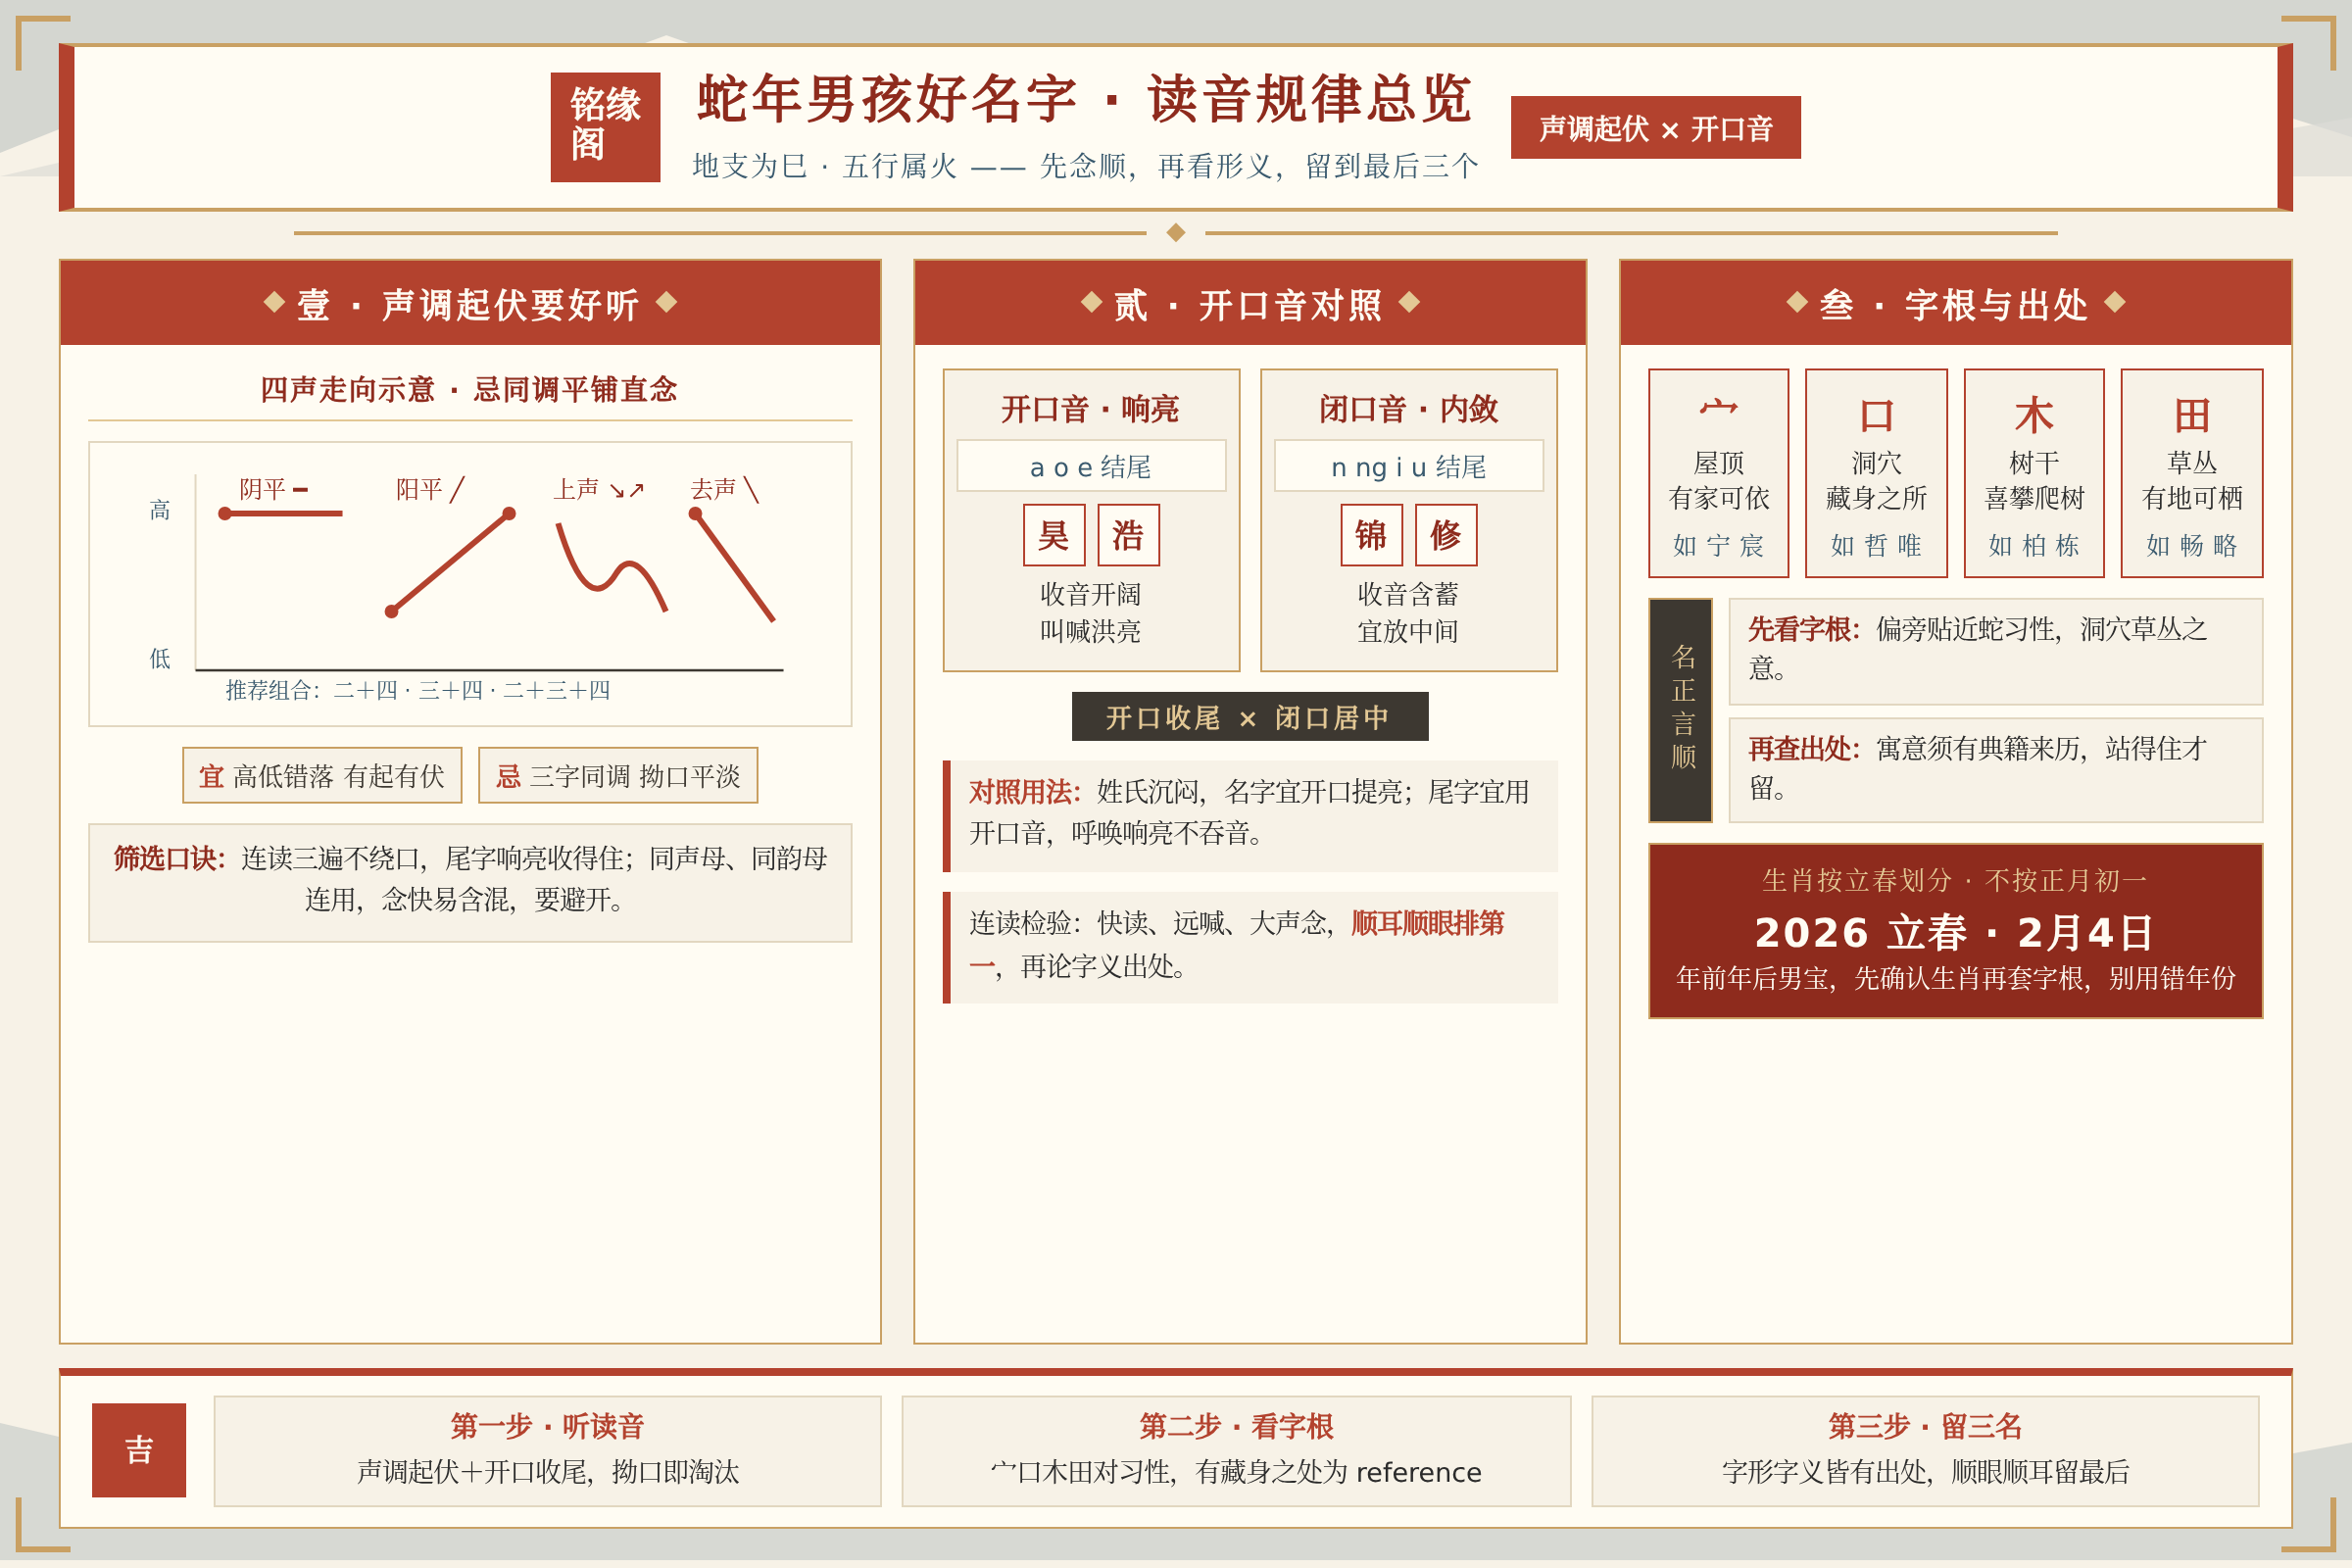This screenshot has height=1568, width=2352.
Task: Click the 生肖按立春划分 caption
Action: click(x=1956, y=880)
